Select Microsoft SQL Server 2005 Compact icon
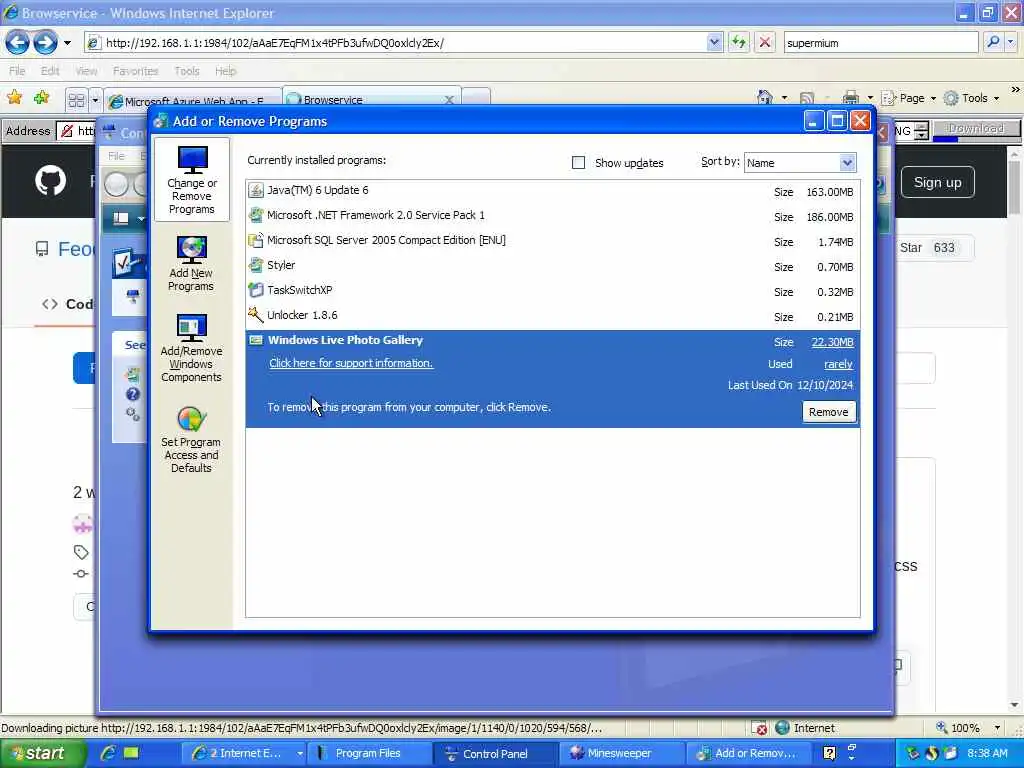1024x768 pixels. click(256, 240)
